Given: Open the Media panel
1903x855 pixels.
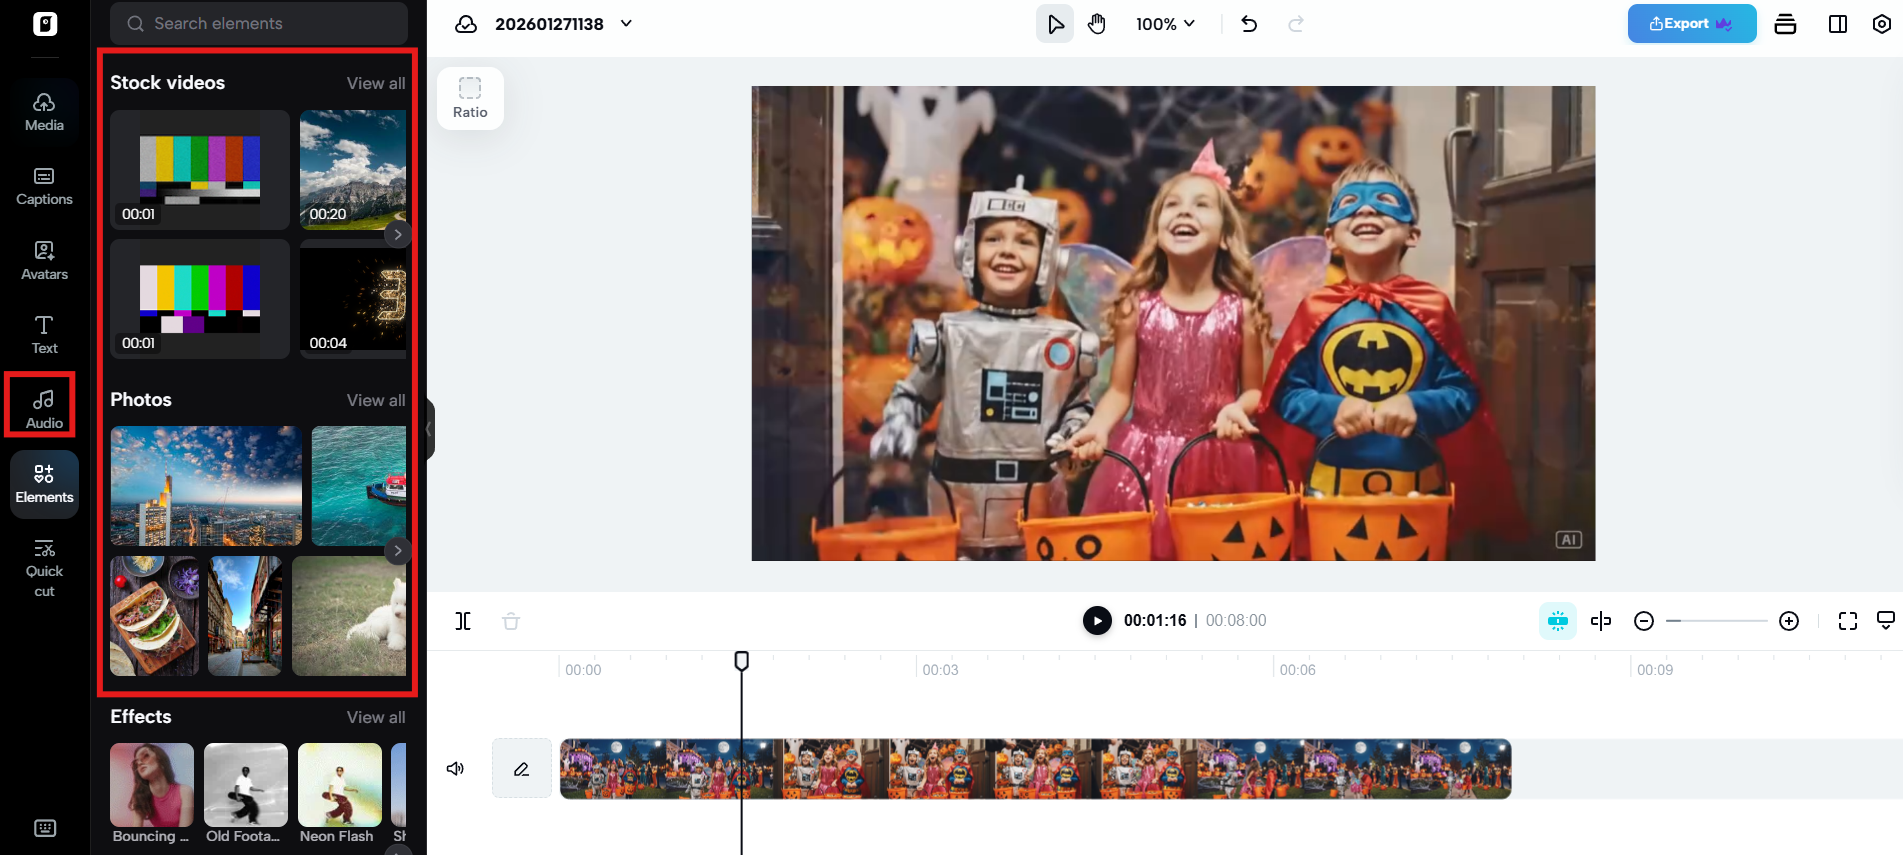Looking at the screenshot, I should pyautogui.click(x=44, y=112).
